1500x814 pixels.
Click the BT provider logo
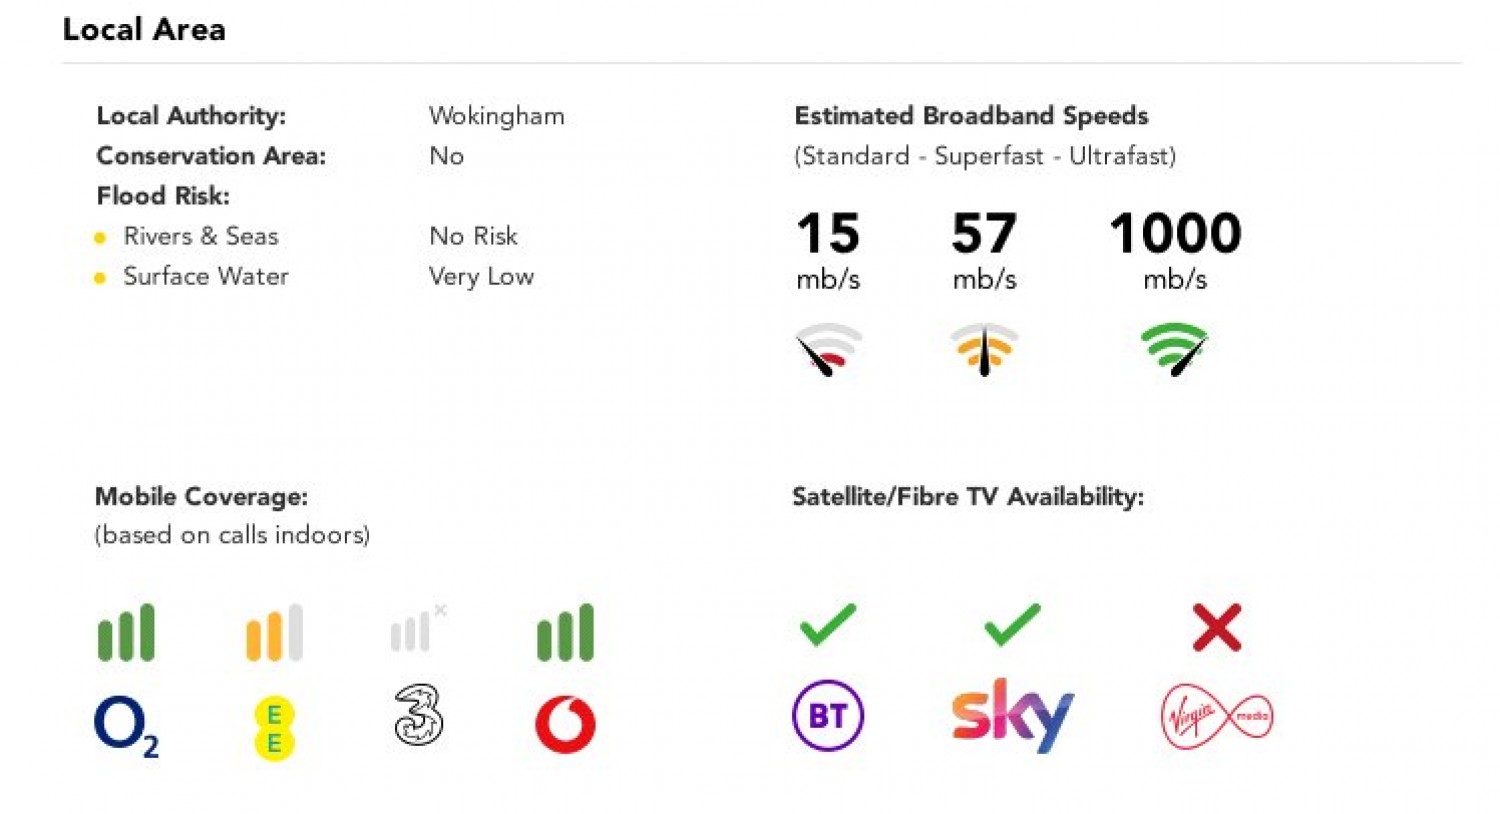point(827,715)
